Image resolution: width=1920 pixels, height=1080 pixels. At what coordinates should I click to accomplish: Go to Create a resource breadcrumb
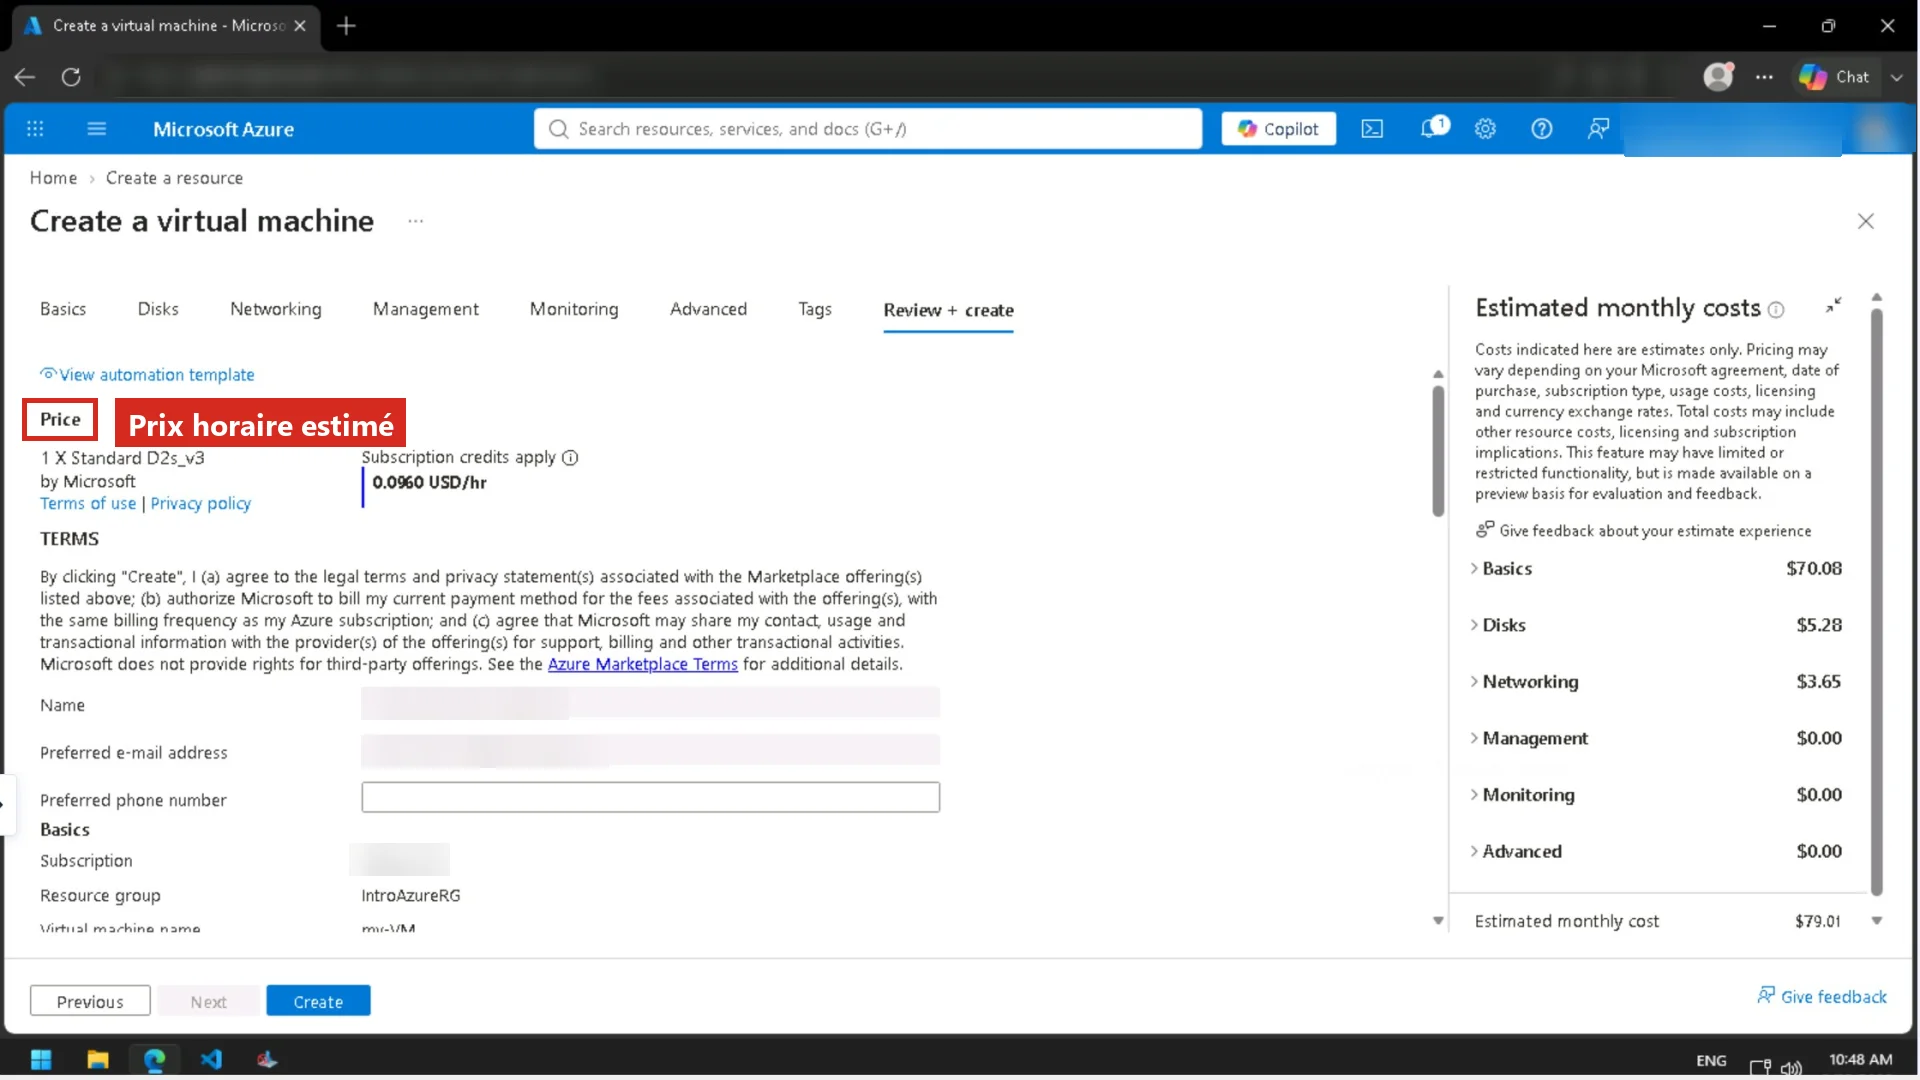(174, 178)
